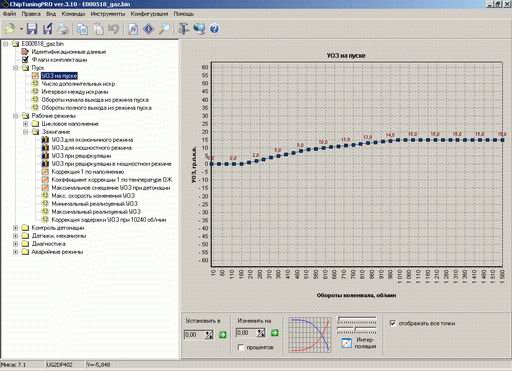Click the Изменить на value field
This screenshot has width=512, height=371.
(x=246, y=333)
